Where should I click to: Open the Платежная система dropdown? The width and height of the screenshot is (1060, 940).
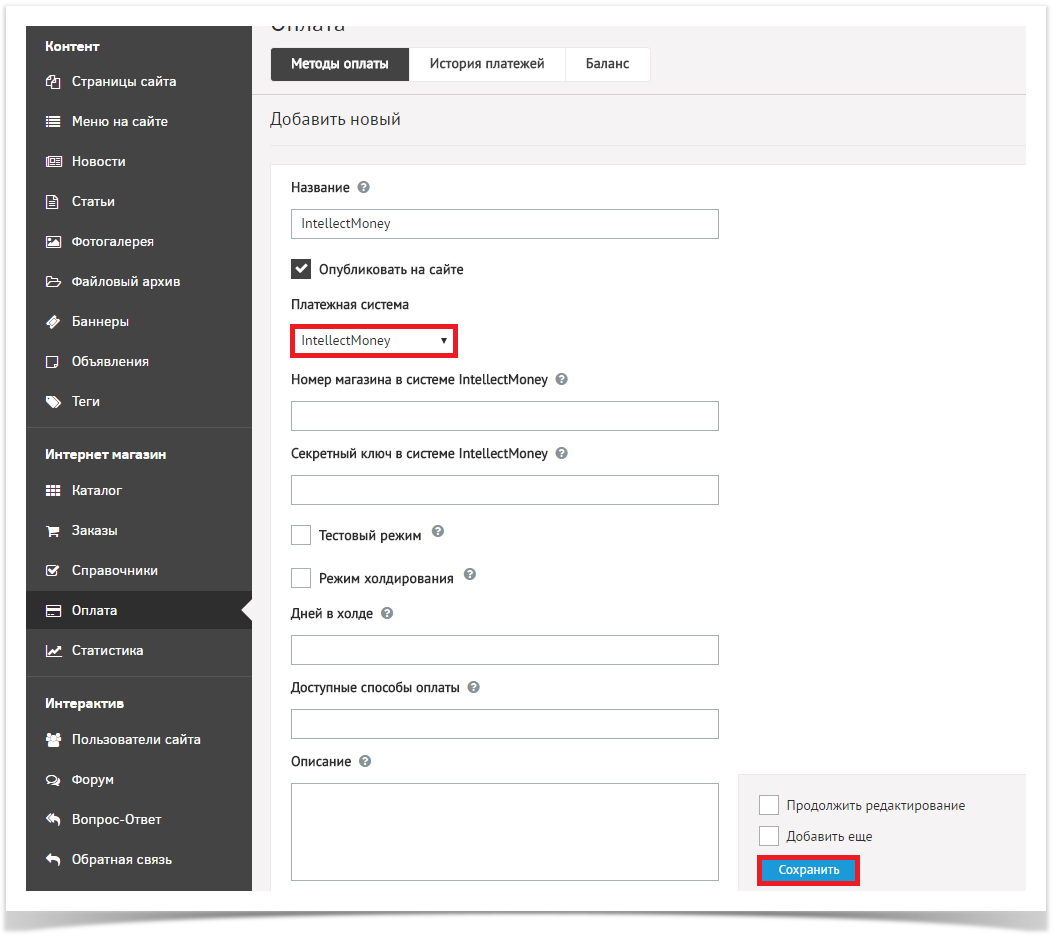[x=373, y=341]
